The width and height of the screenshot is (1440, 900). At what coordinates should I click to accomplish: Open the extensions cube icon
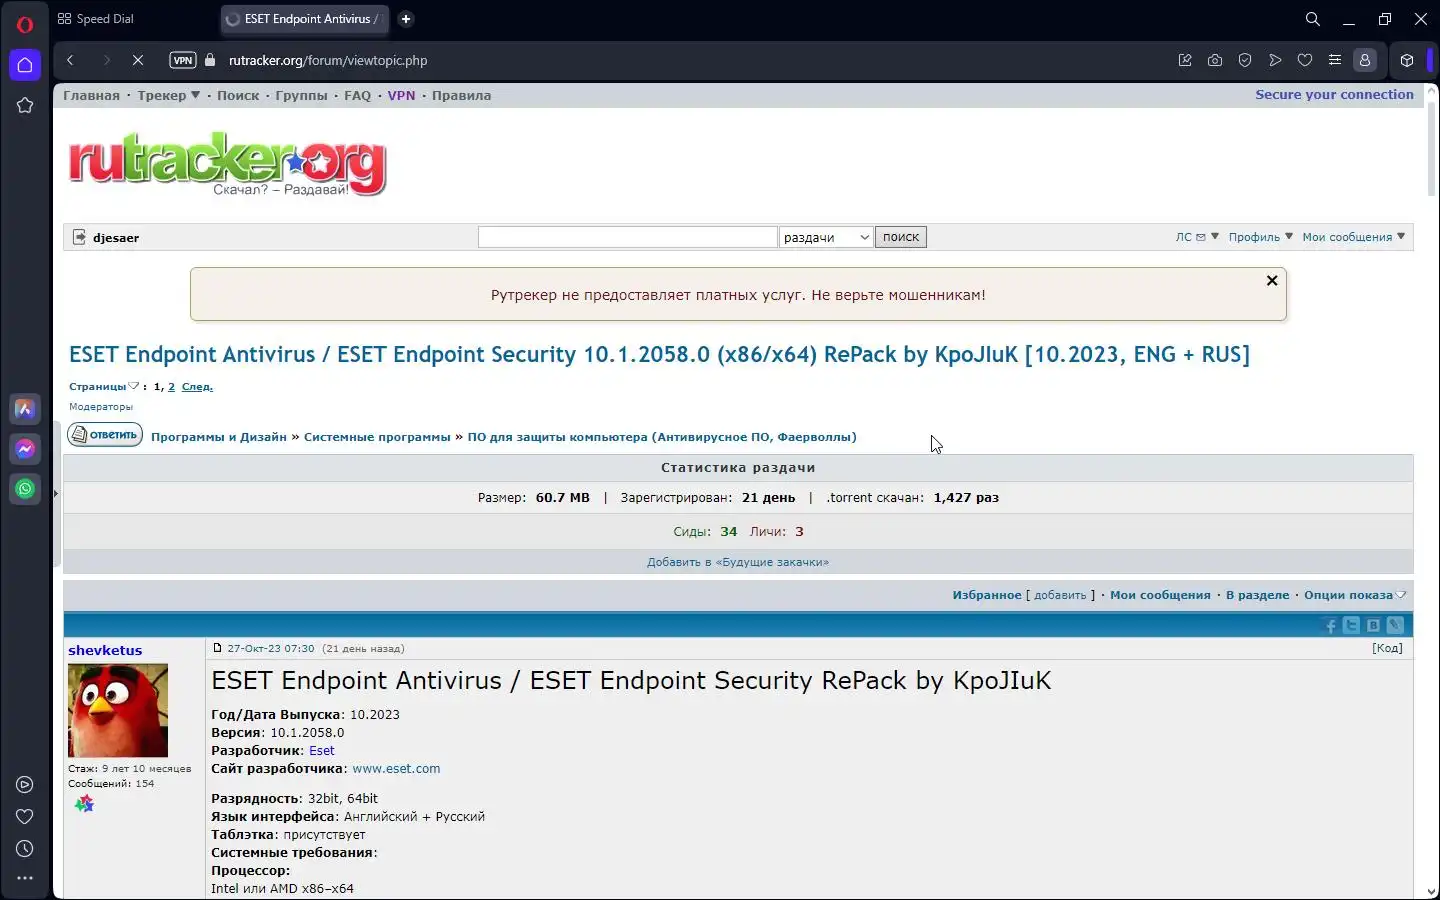tap(1407, 60)
